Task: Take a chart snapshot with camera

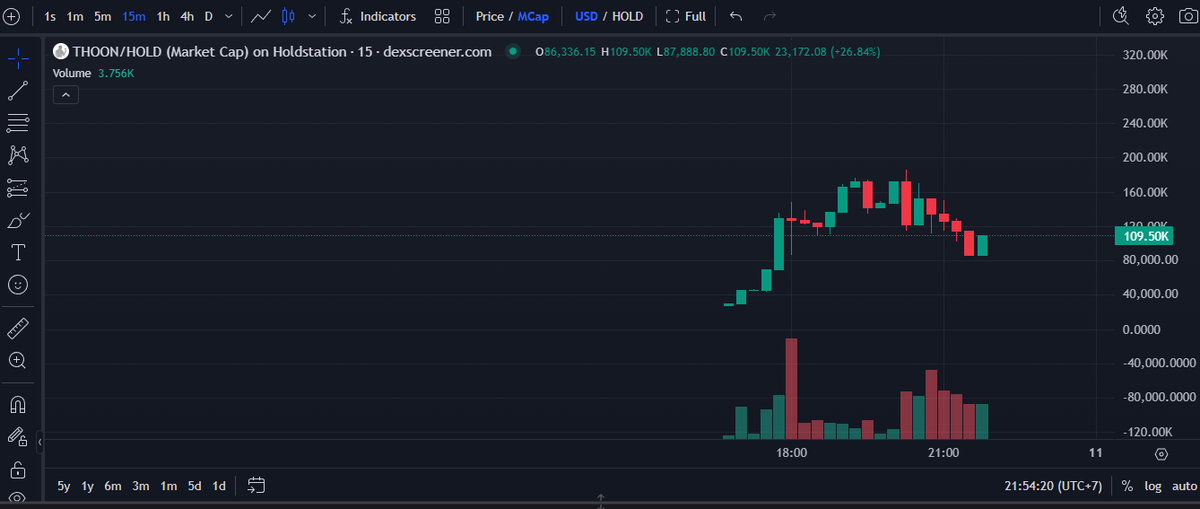Action: 1187,16
